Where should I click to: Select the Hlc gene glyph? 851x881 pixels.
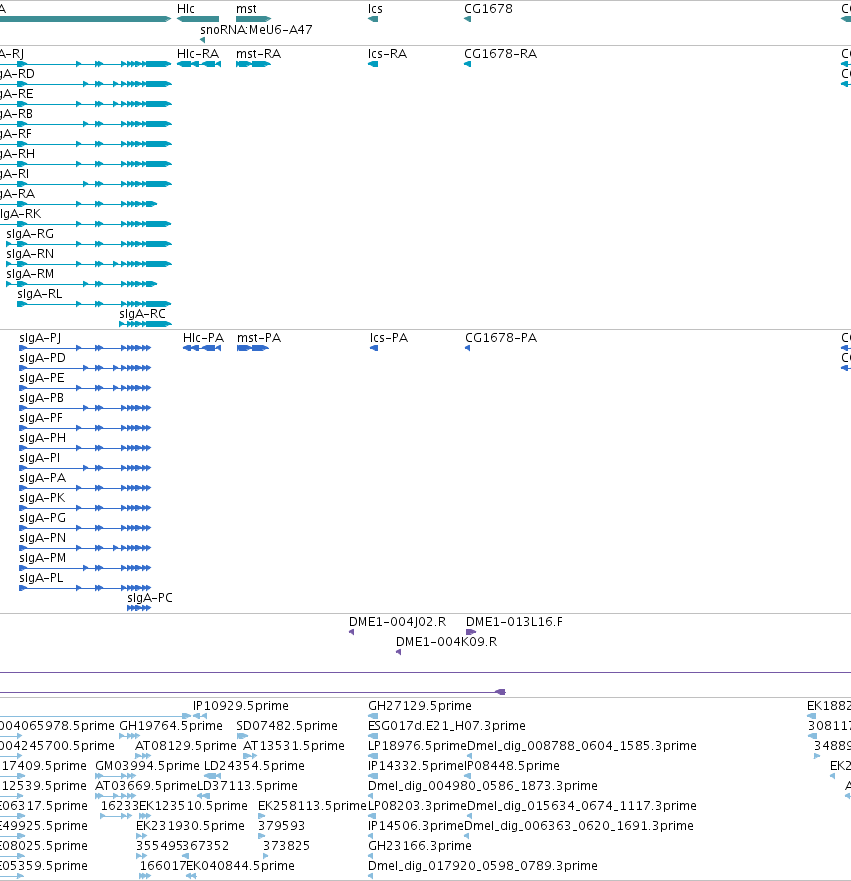[198, 19]
